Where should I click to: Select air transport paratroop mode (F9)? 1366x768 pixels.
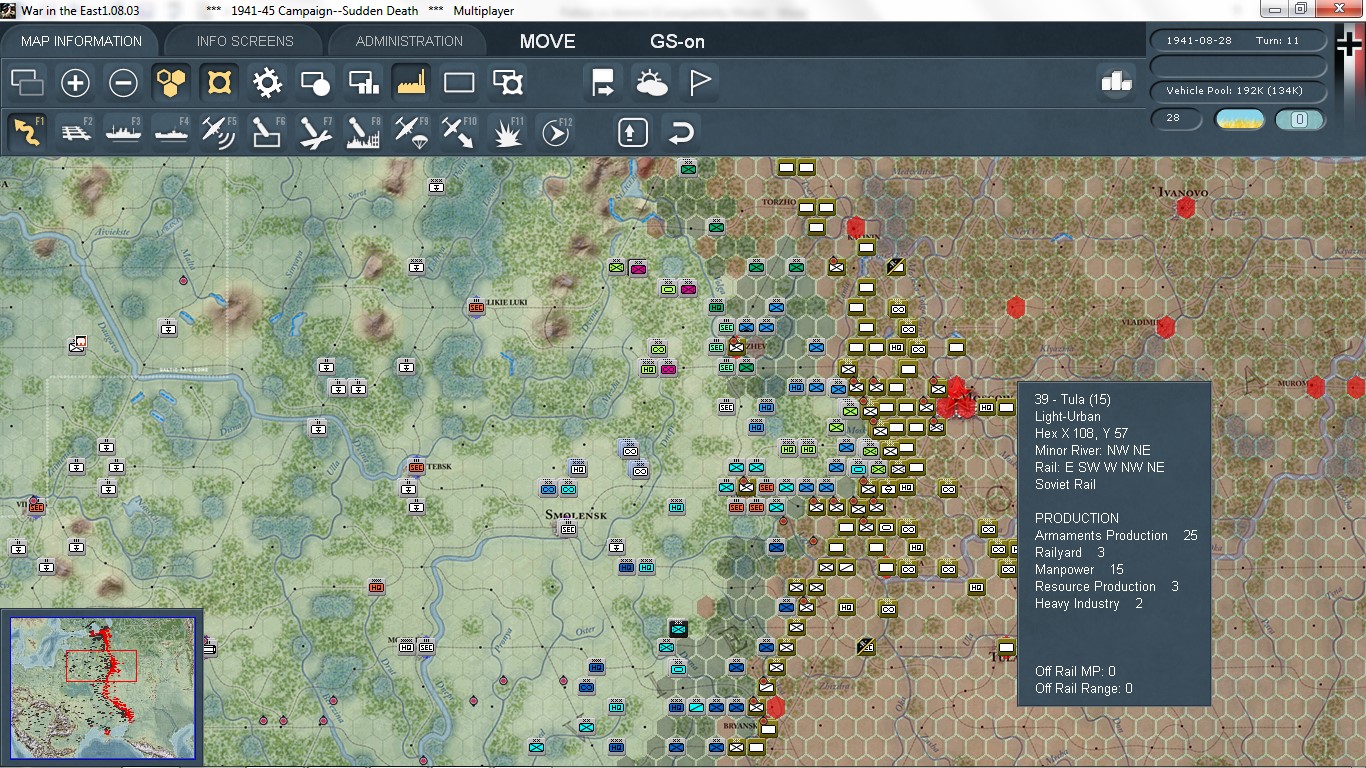coord(411,132)
